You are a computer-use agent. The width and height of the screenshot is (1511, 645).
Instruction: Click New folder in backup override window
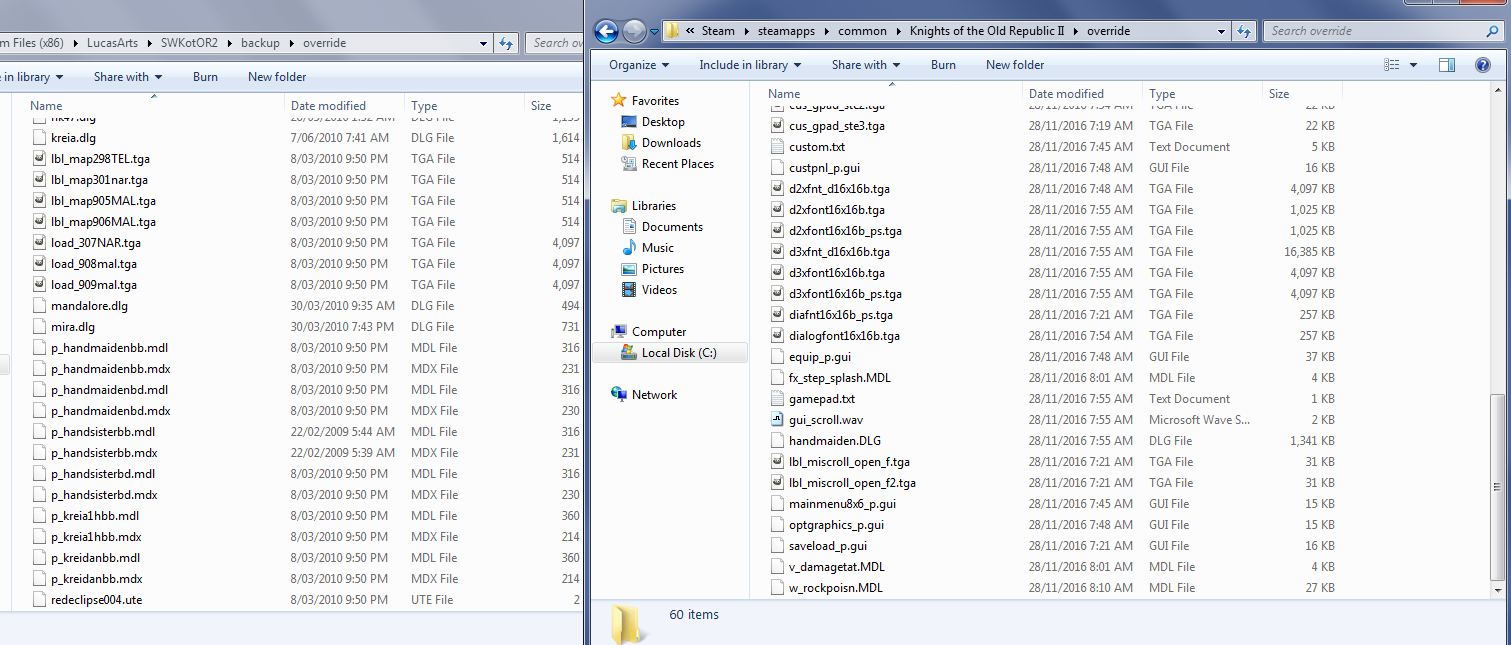point(277,77)
